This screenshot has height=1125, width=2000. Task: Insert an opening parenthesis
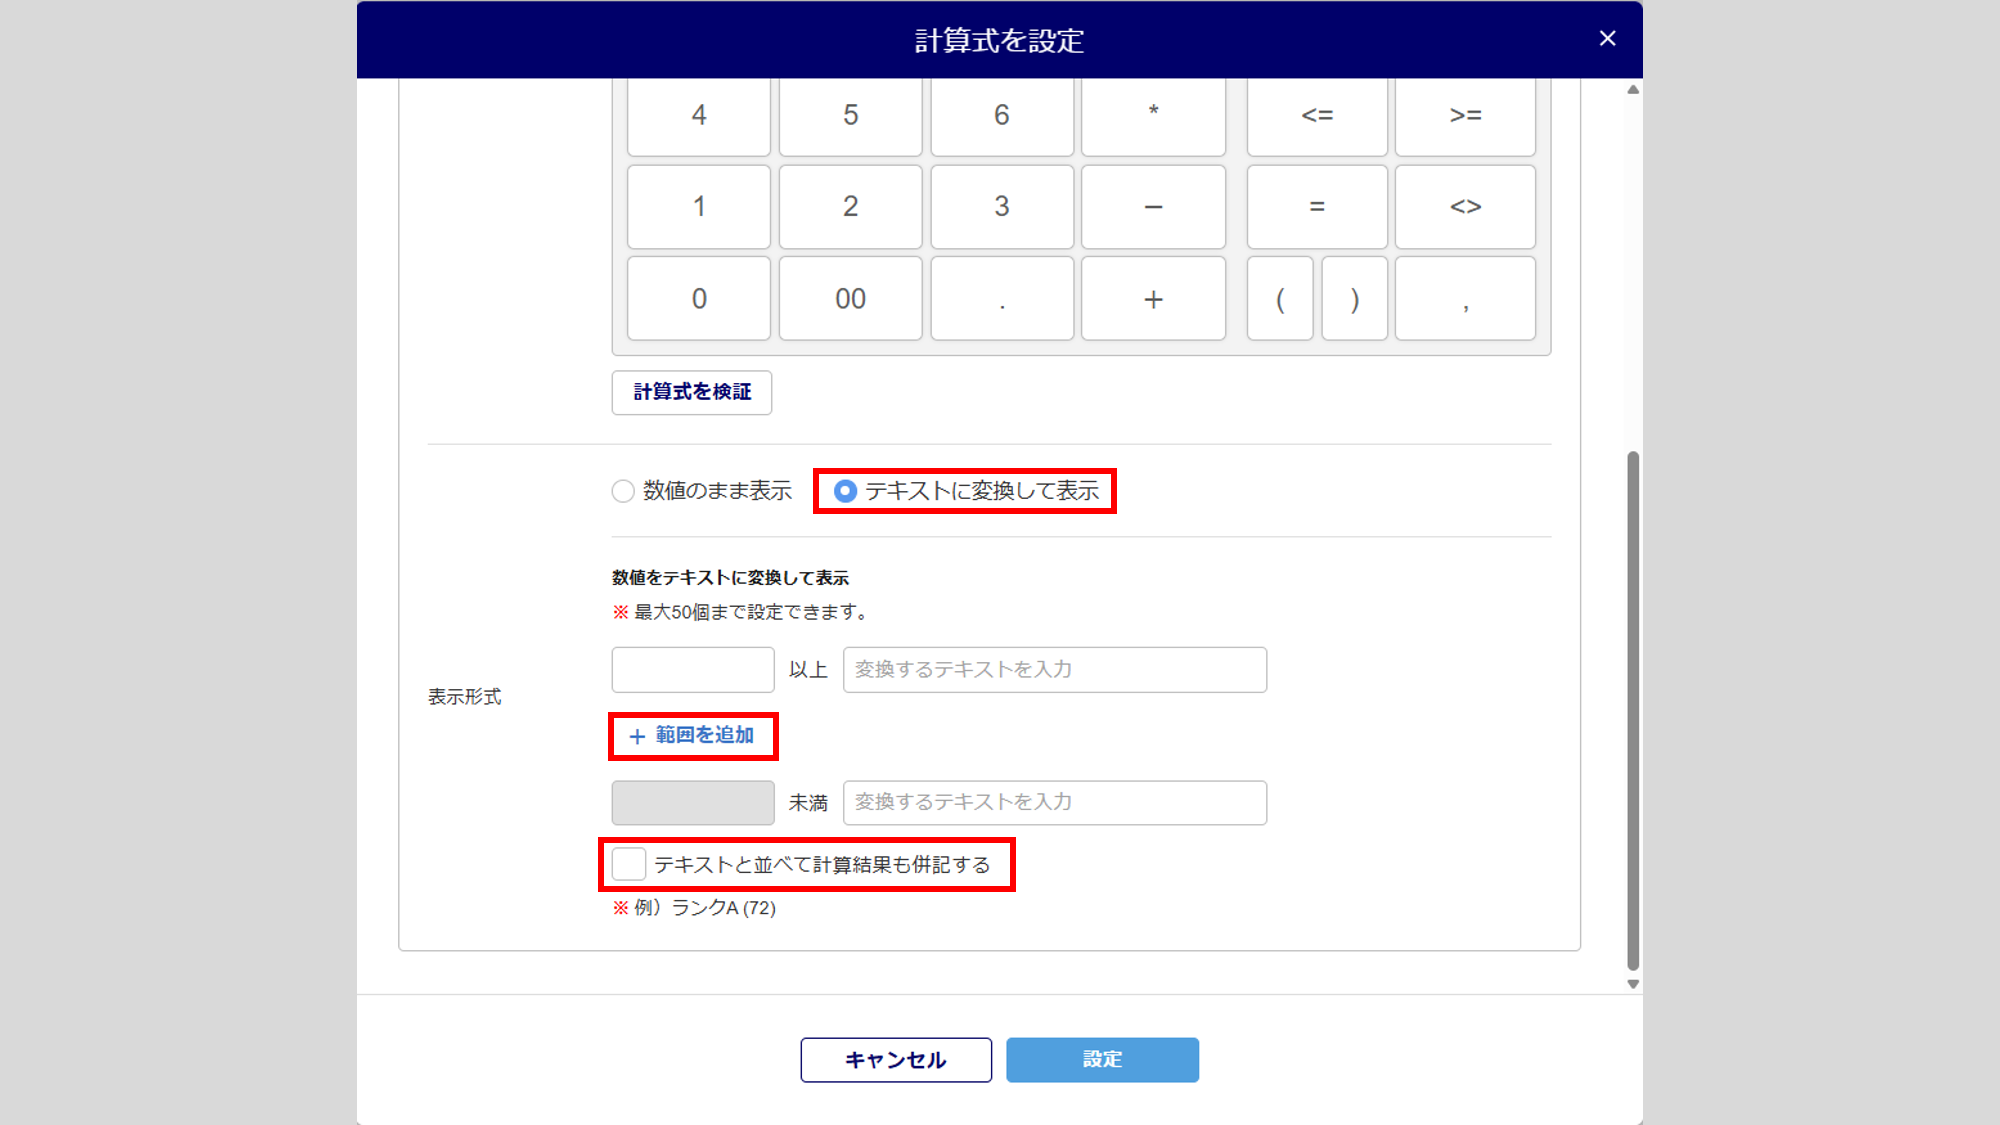pos(1280,298)
